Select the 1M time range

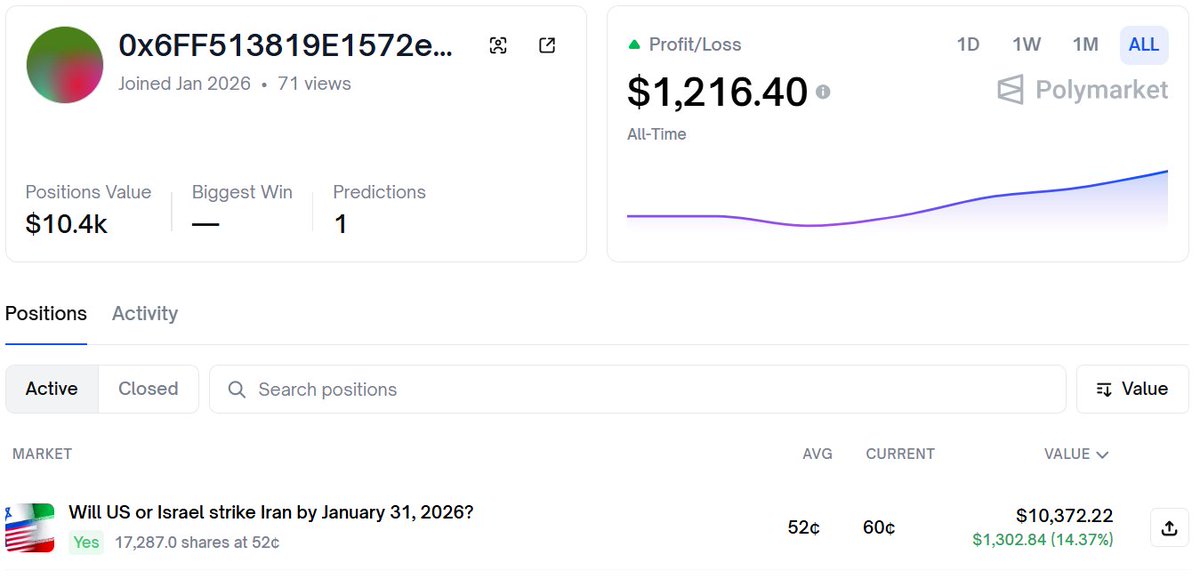tap(1085, 44)
